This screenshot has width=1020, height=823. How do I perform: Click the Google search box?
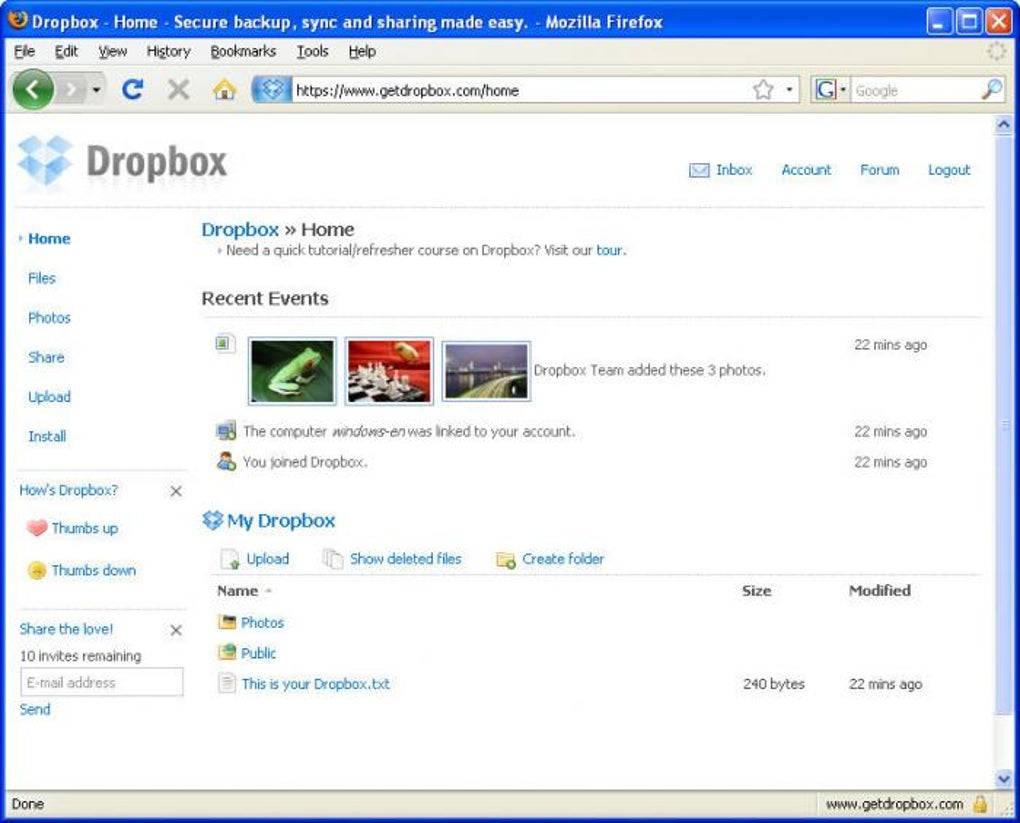tap(915, 90)
